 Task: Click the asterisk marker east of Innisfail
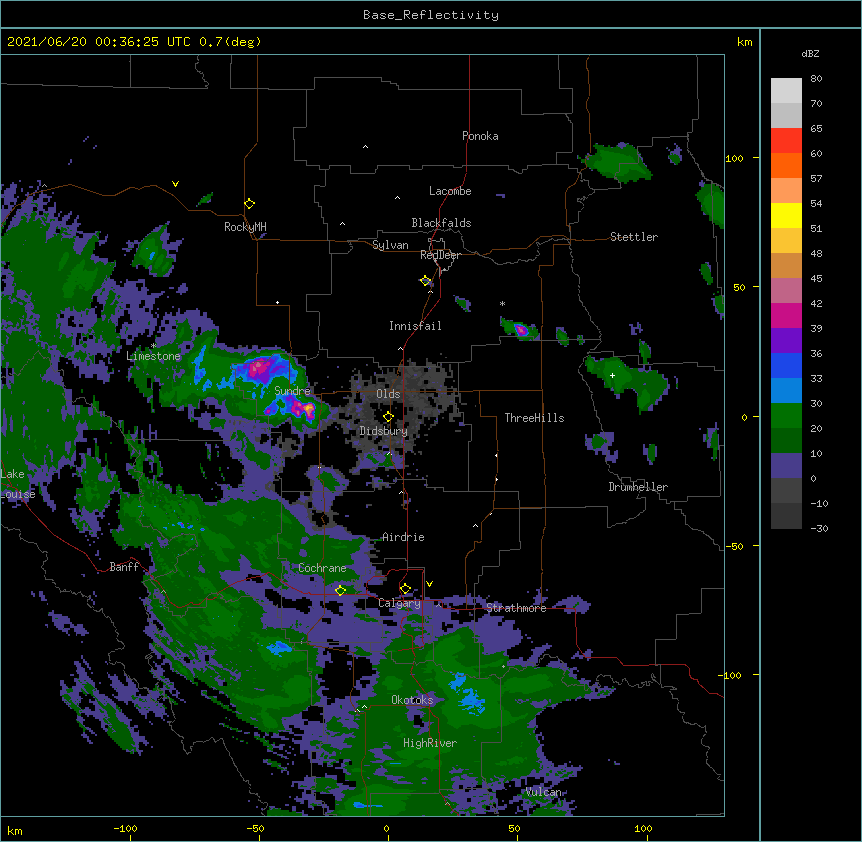point(502,303)
